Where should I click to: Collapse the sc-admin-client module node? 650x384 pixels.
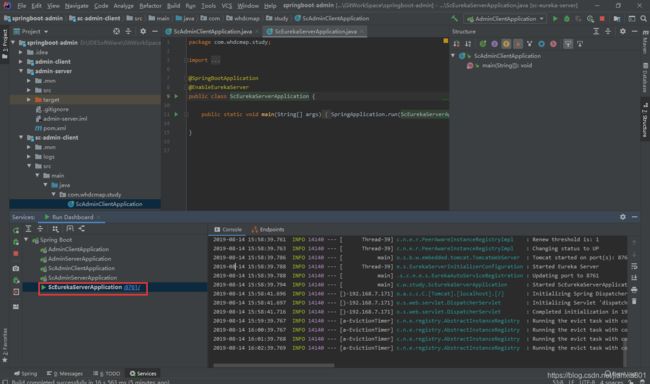[x=21, y=137]
